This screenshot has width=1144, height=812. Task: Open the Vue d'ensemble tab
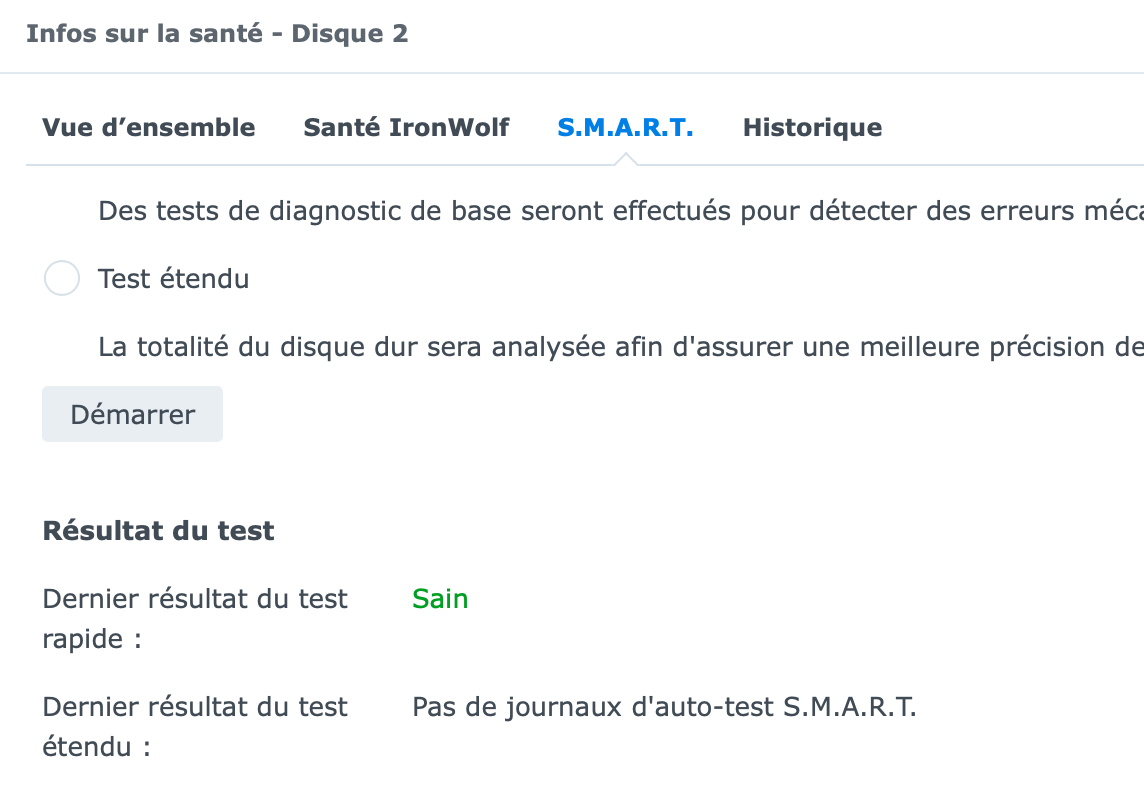(x=149, y=128)
